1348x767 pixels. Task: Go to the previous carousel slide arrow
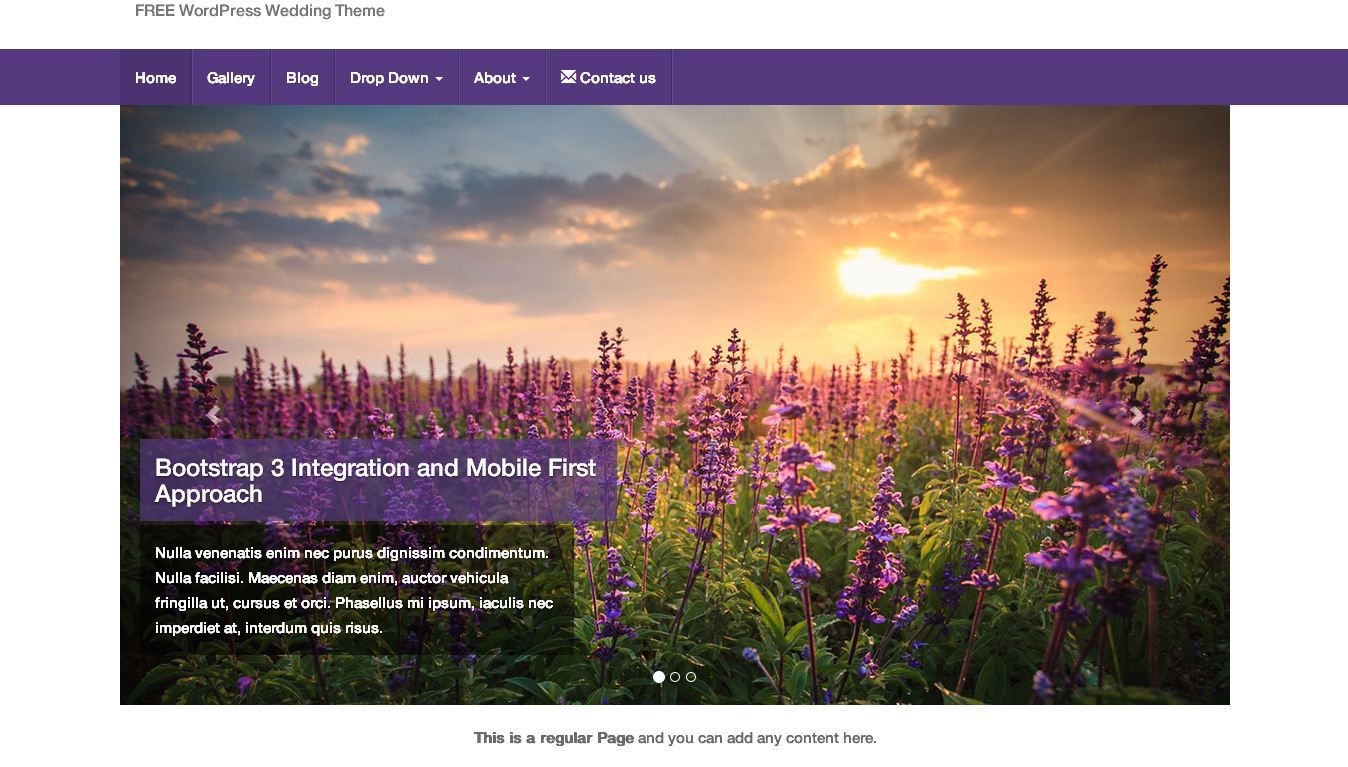coord(212,417)
